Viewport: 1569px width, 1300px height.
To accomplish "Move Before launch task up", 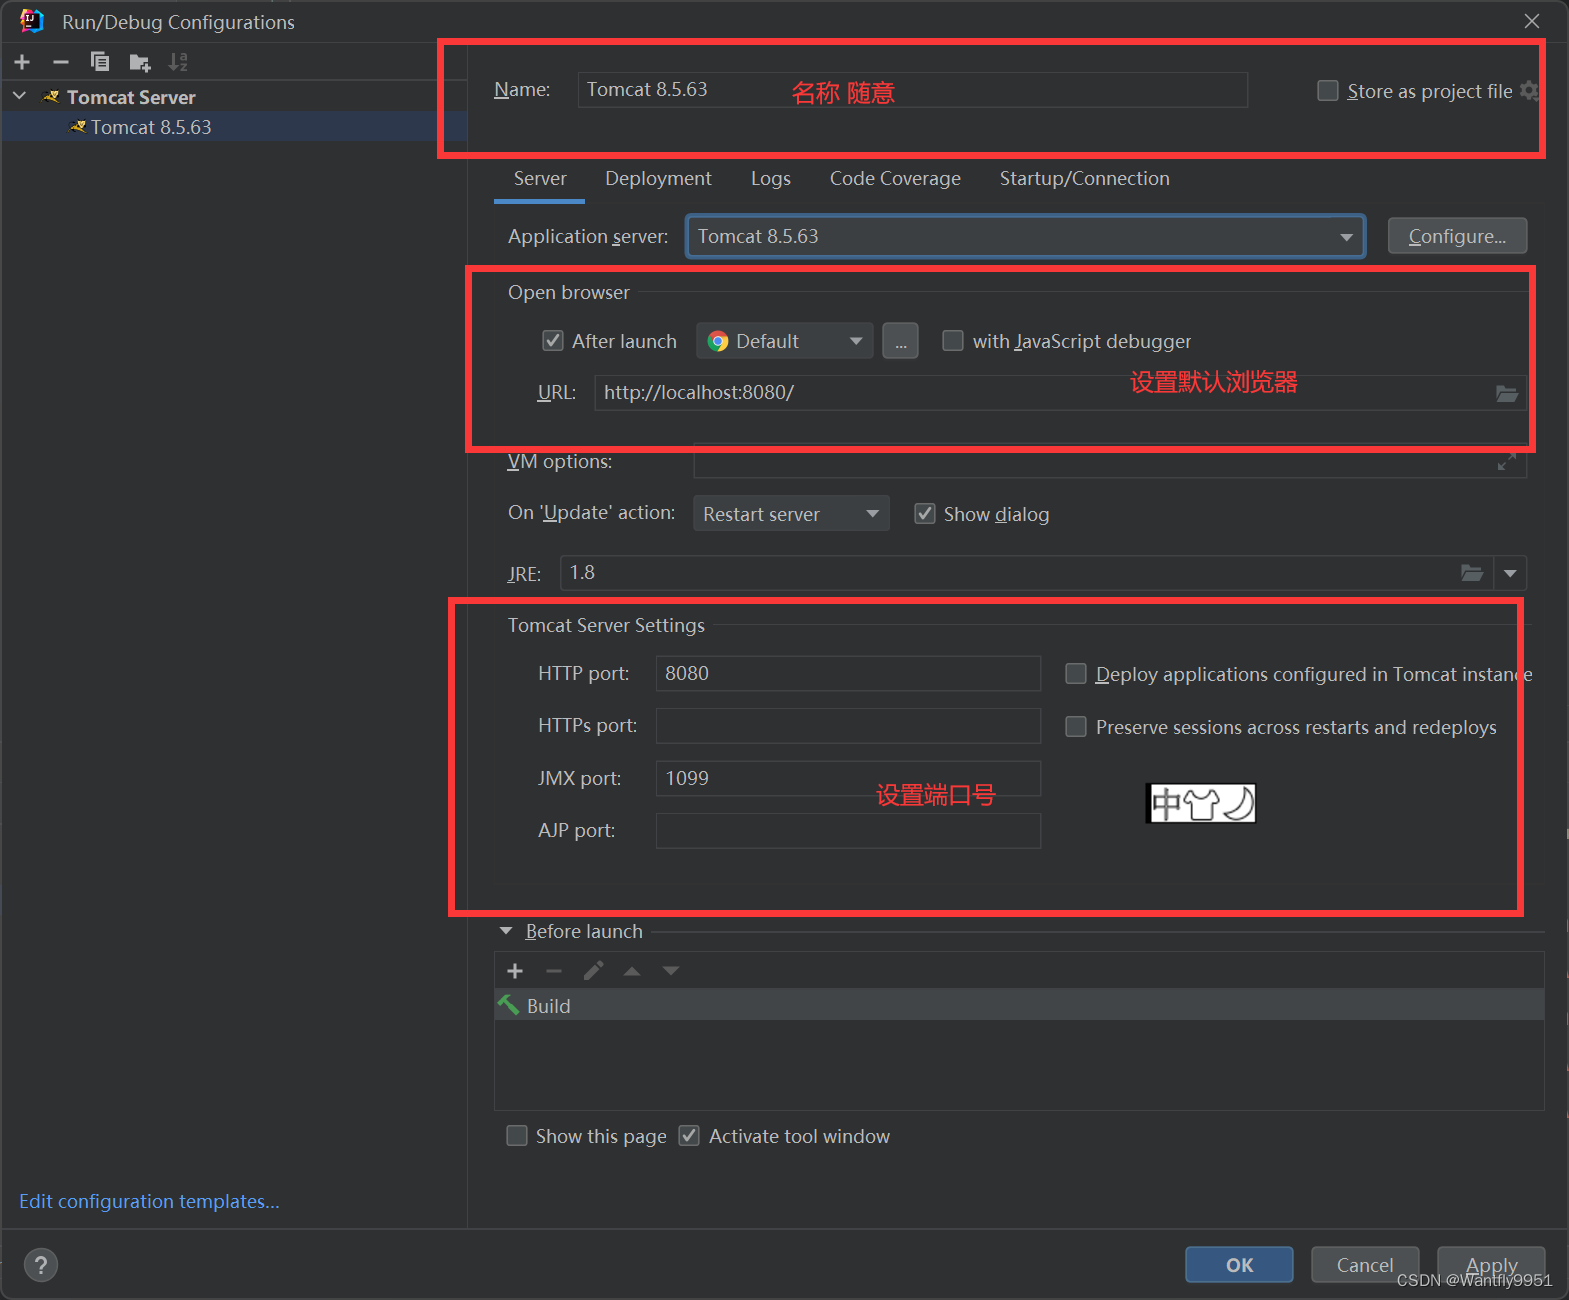I will pyautogui.click(x=632, y=971).
